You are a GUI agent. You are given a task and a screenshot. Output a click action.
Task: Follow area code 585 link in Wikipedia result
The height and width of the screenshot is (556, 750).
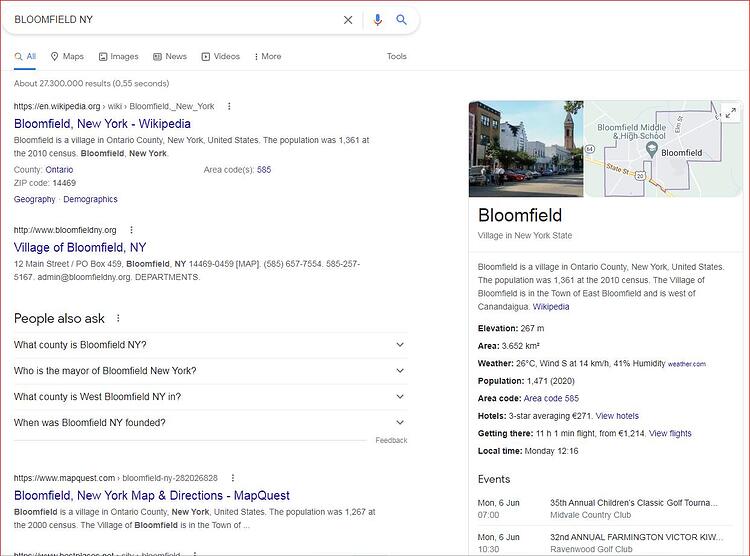(x=264, y=170)
